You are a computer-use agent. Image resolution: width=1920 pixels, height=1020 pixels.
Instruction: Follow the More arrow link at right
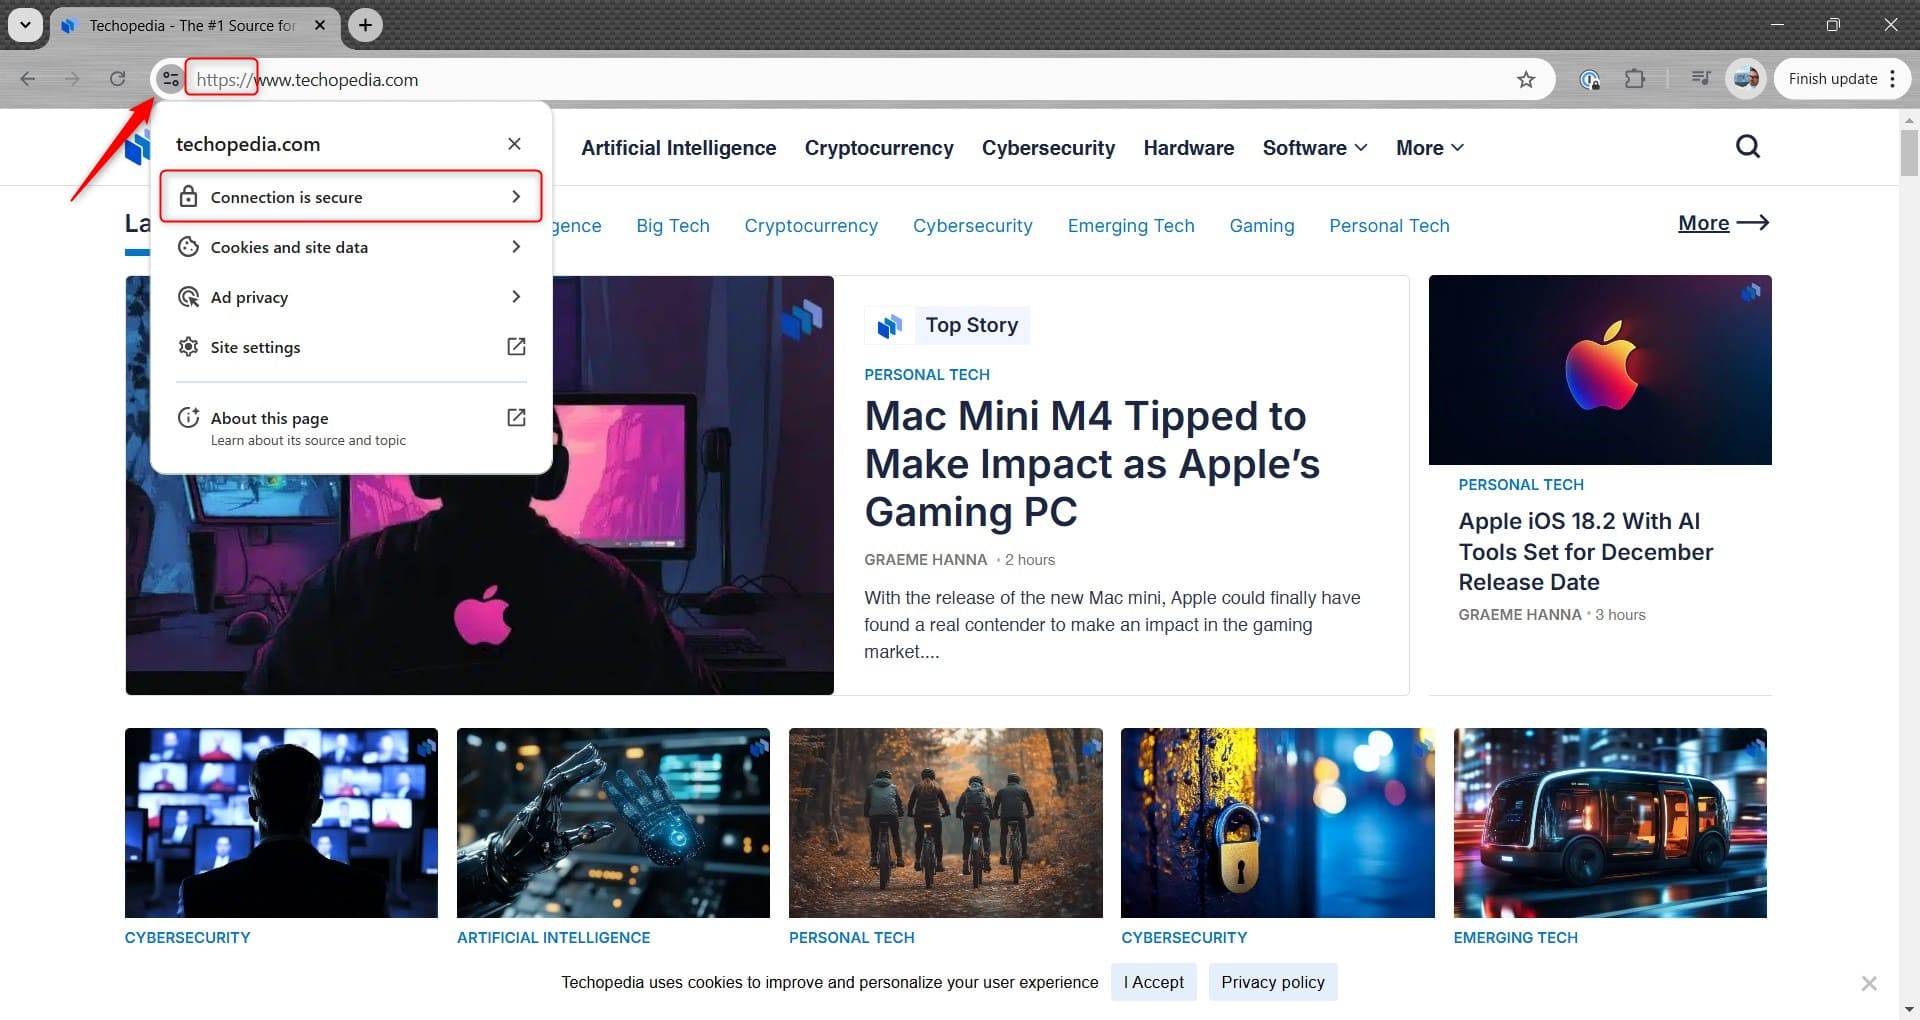click(1723, 223)
